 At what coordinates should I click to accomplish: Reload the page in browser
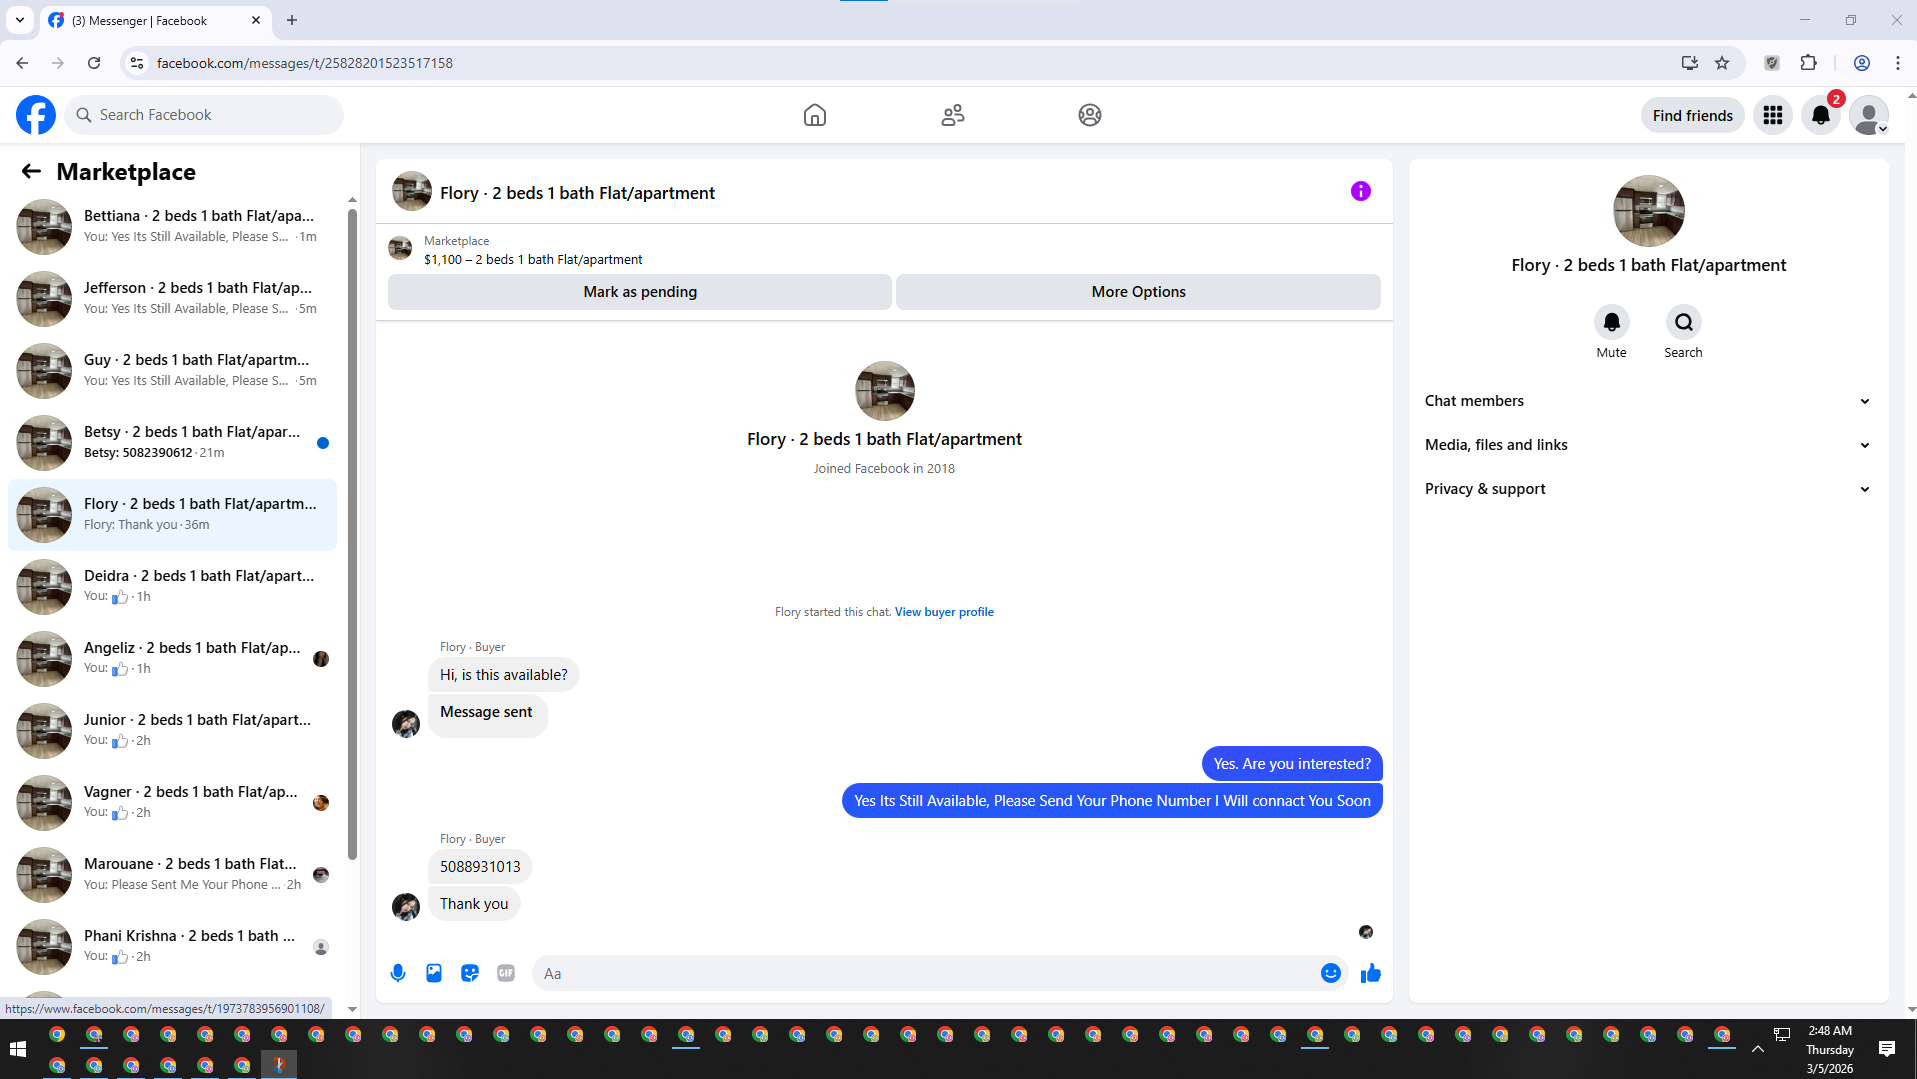pyautogui.click(x=94, y=63)
